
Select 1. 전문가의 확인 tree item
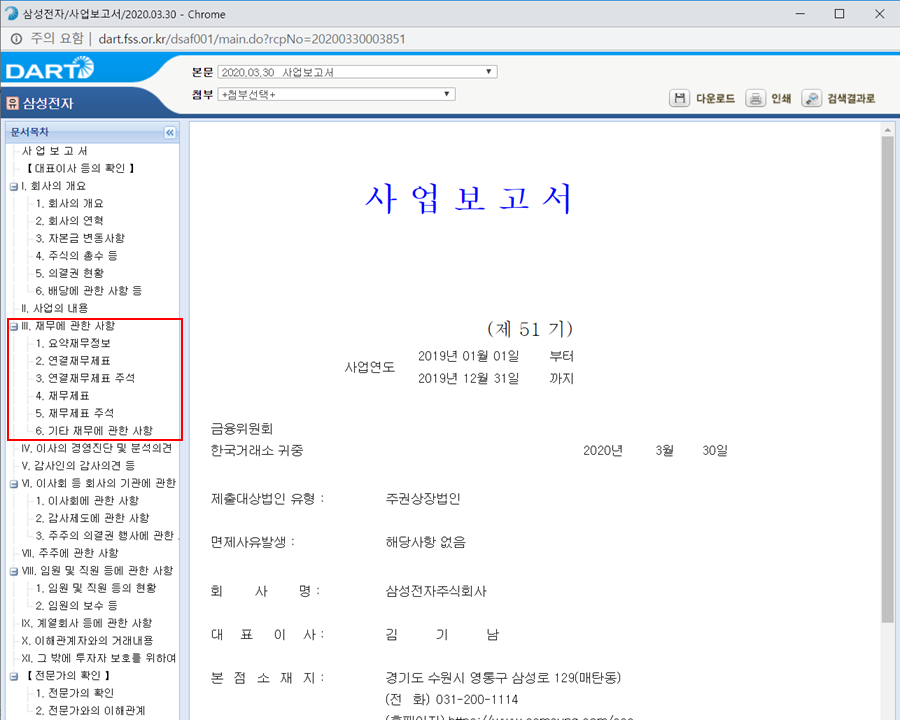75,694
